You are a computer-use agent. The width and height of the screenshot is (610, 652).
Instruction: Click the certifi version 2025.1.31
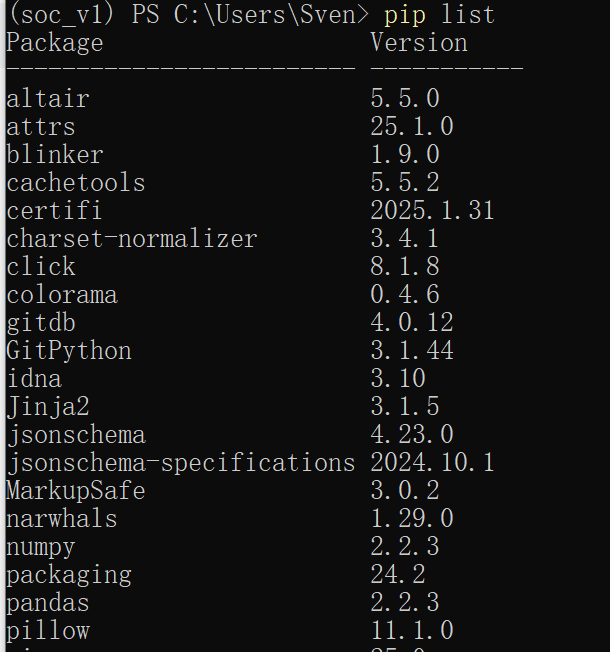(432, 211)
